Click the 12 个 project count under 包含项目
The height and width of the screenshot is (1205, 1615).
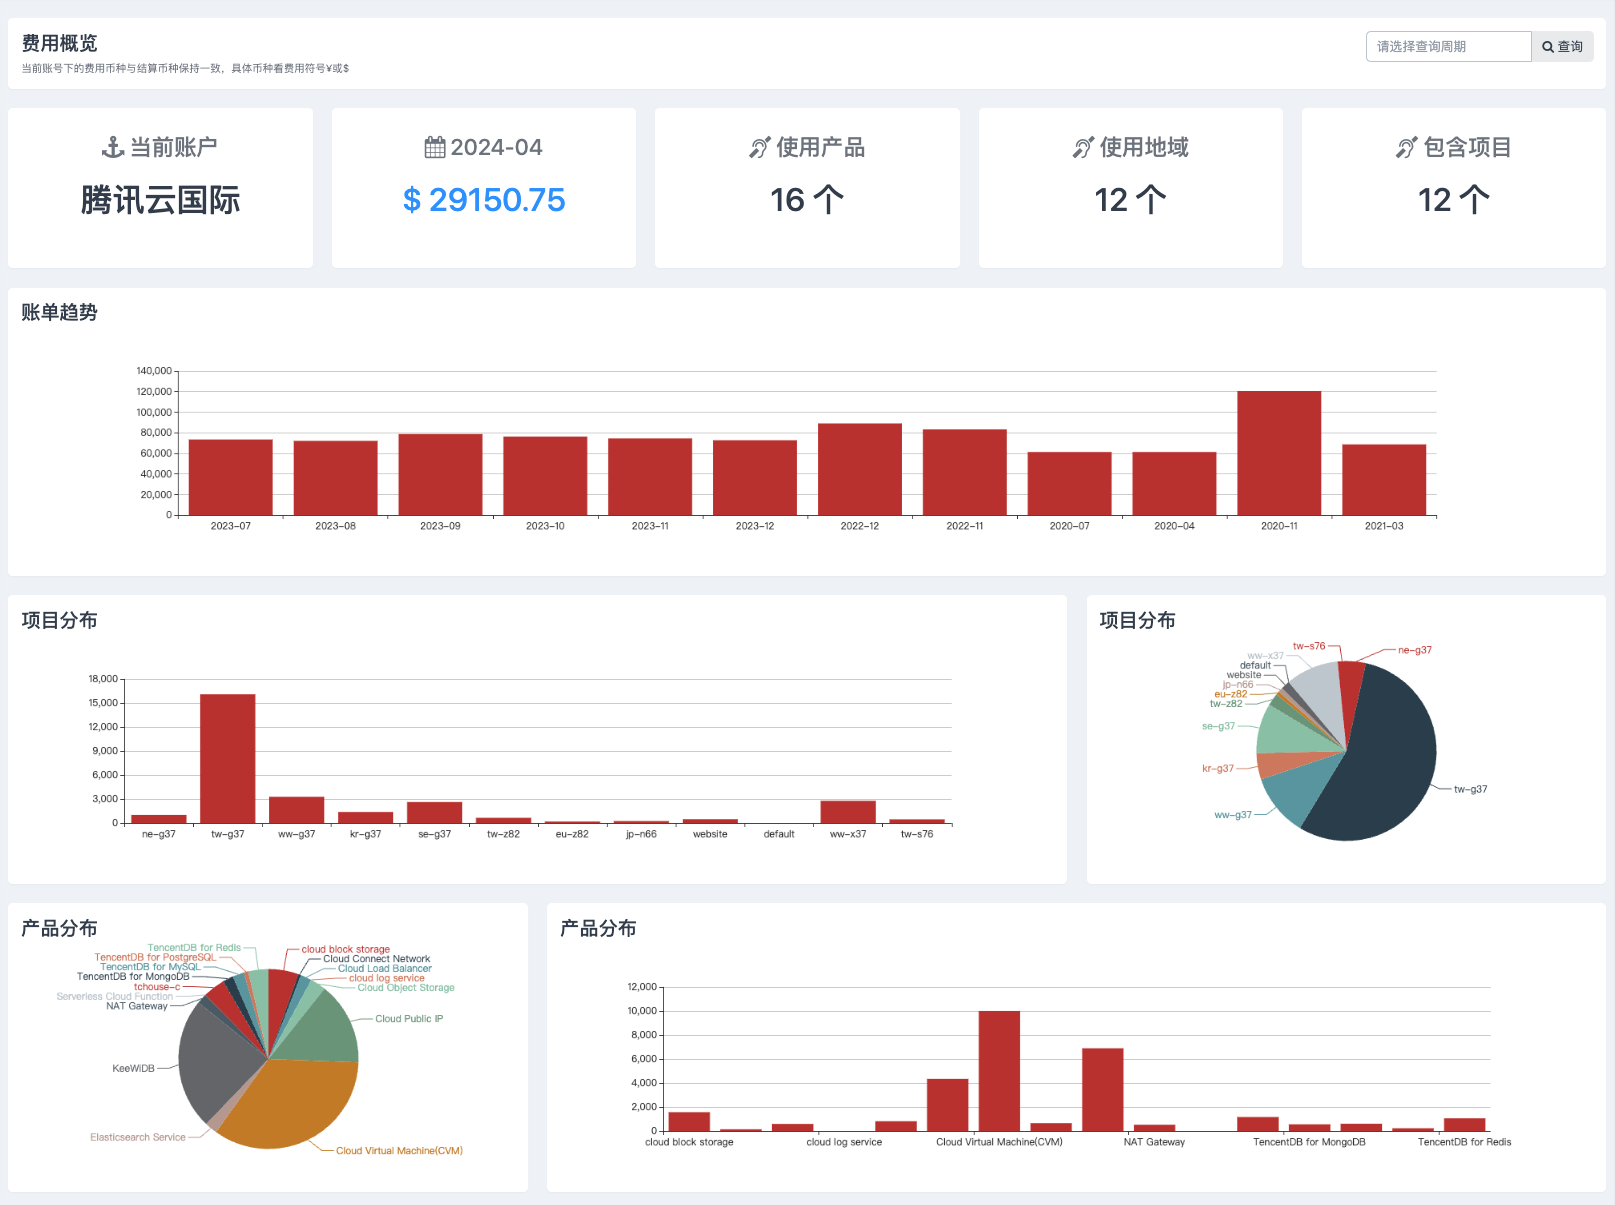coord(1454,200)
